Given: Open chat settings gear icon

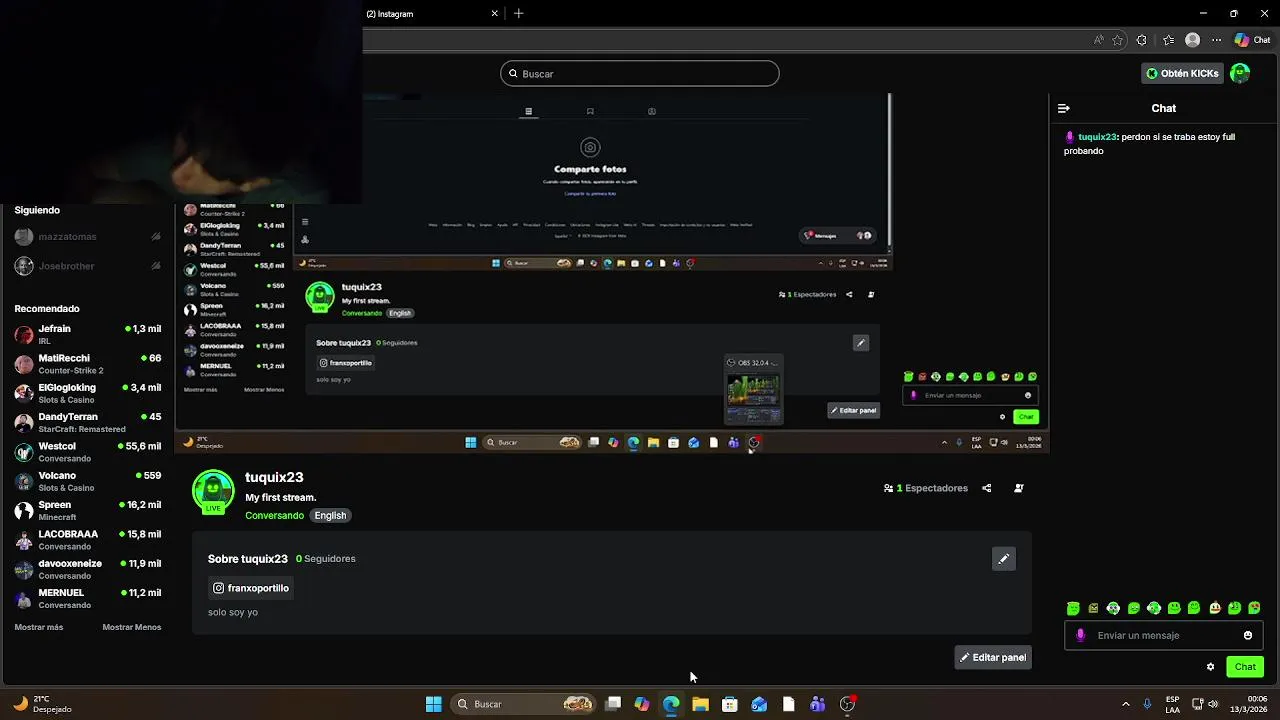Looking at the screenshot, I should pyautogui.click(x=1211, y=667).
